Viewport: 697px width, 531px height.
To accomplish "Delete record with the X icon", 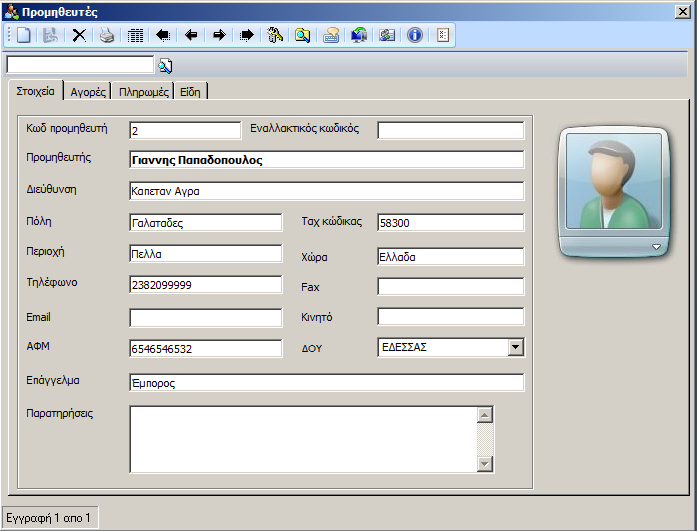I will 79,35.
